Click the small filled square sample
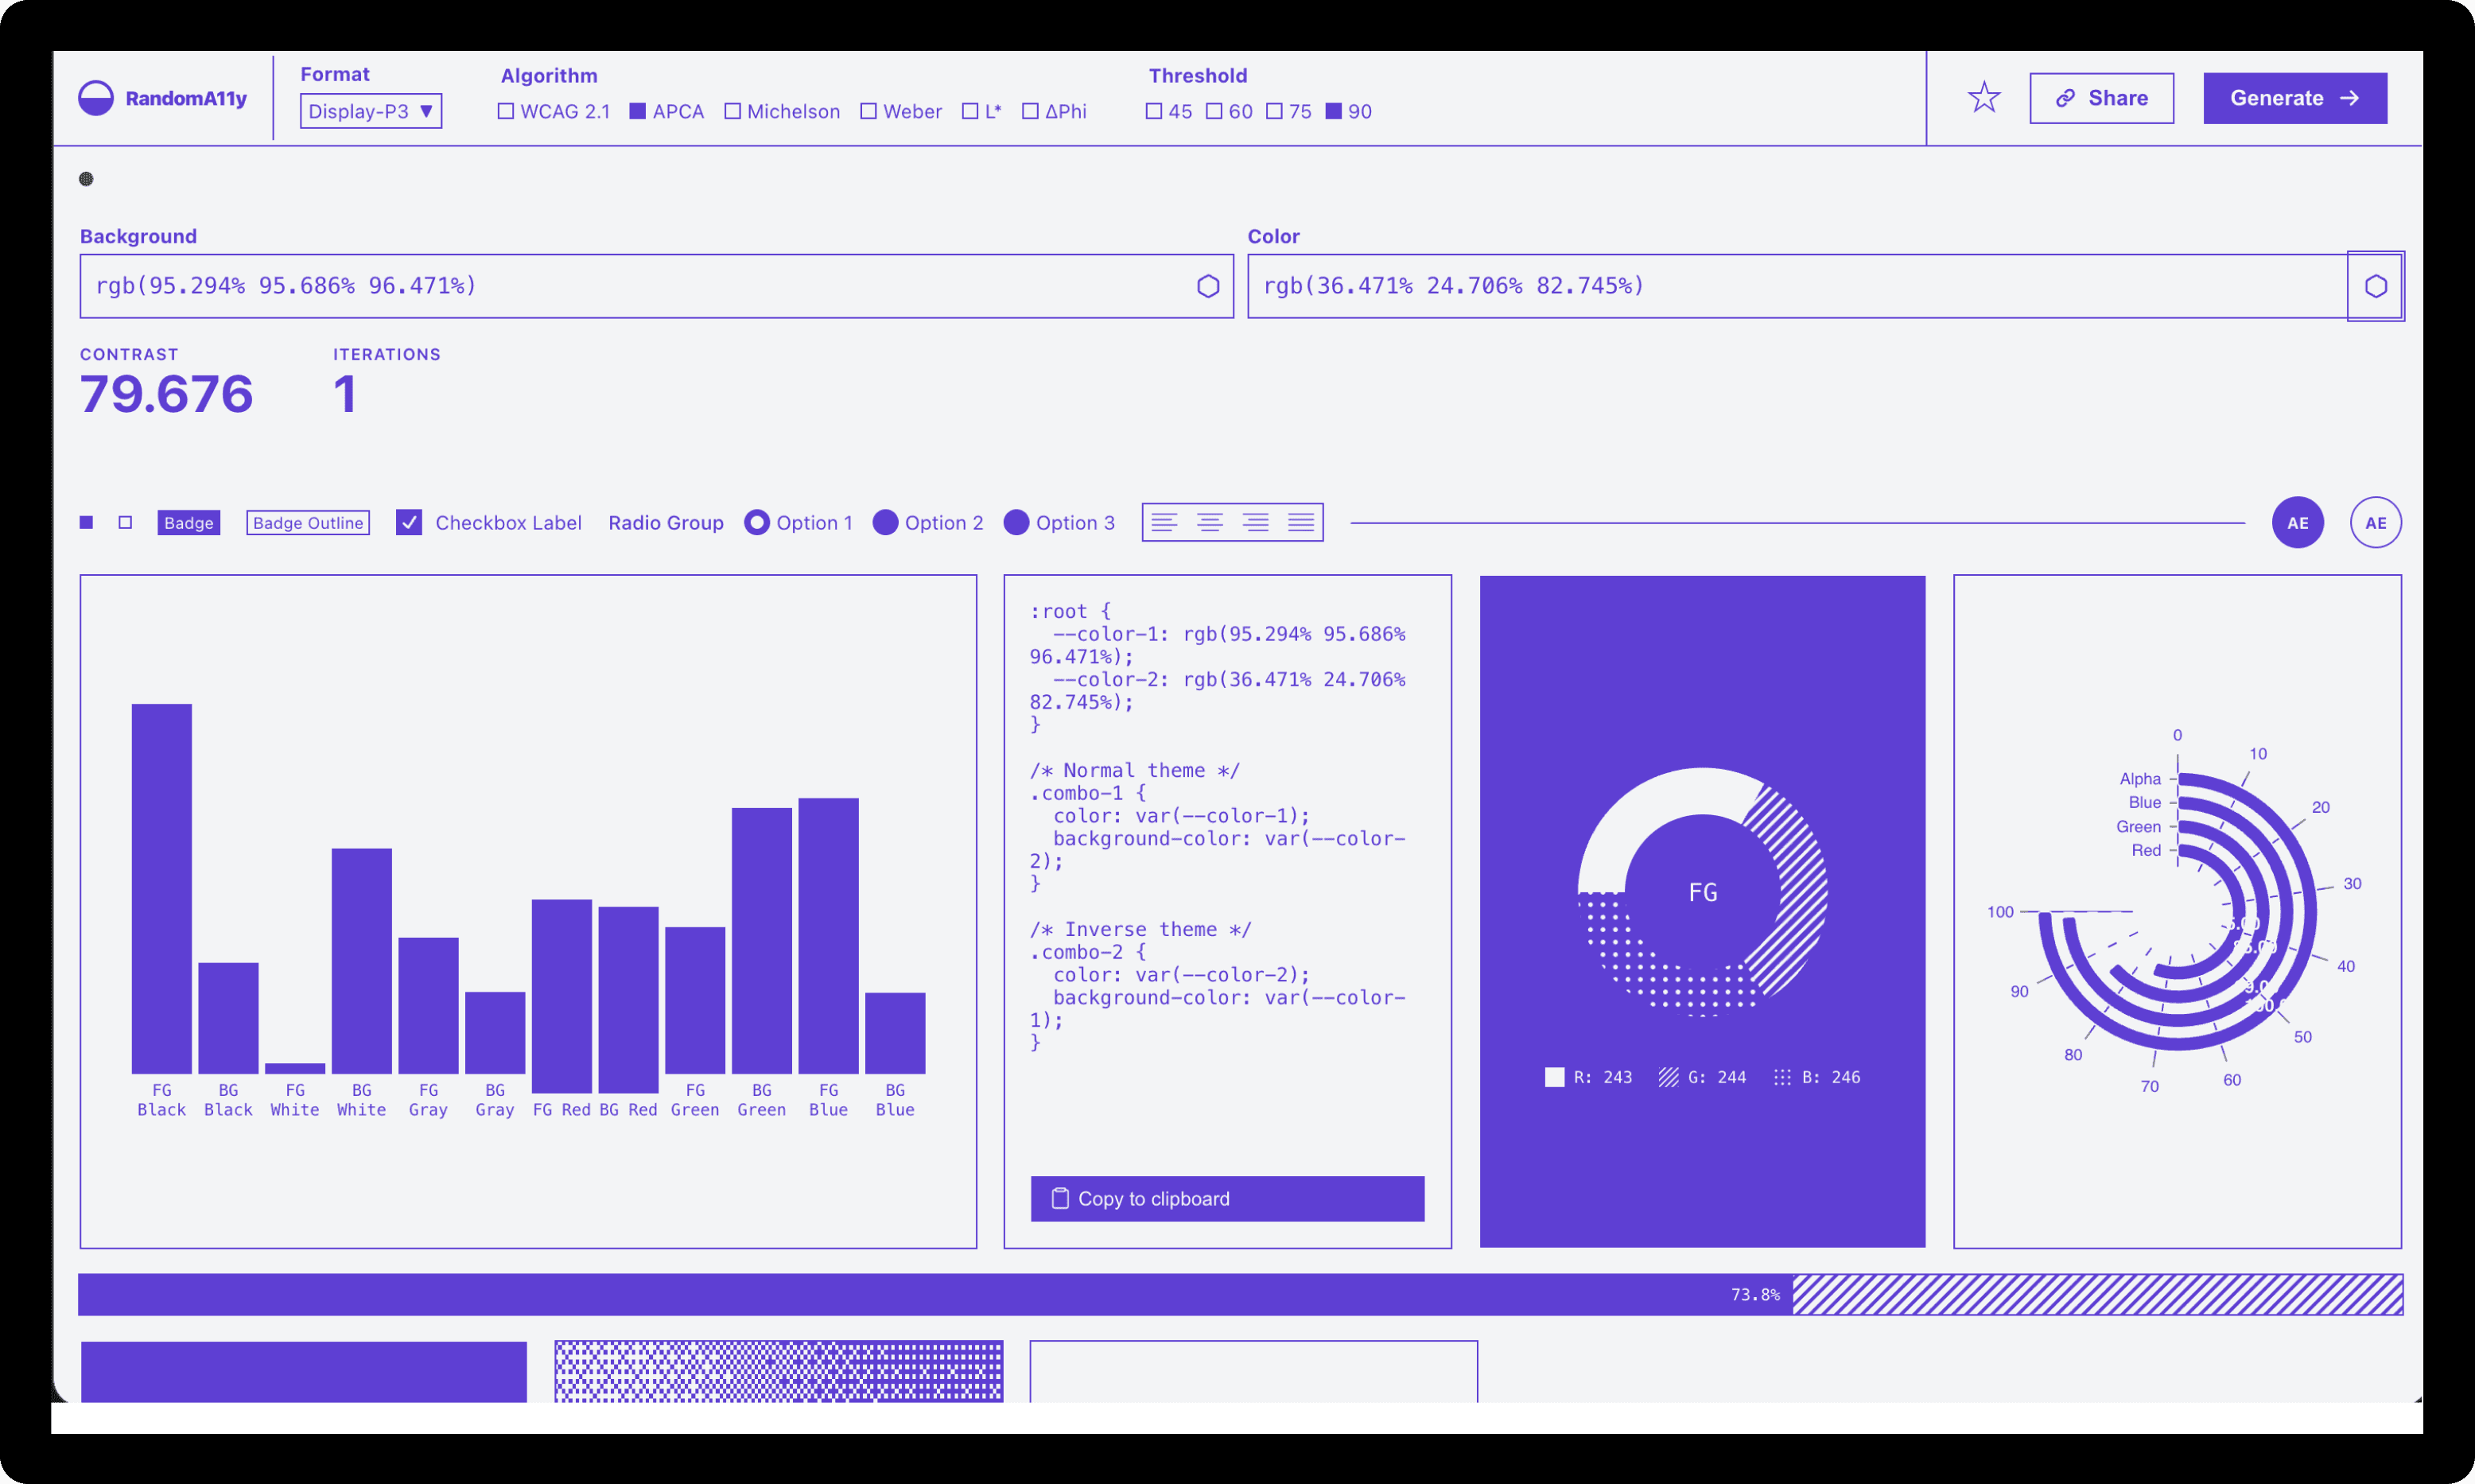2475x1484 pixels. pyautogui.click(x=87, y=522)
